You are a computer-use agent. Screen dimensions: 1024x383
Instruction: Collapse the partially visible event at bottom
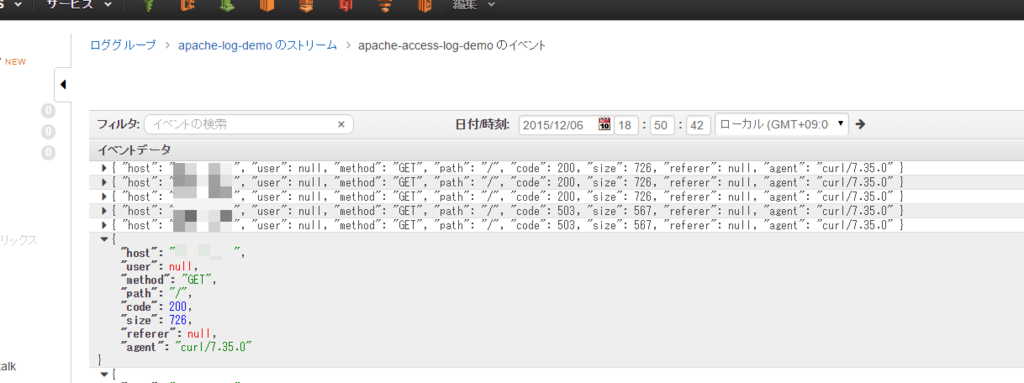pos(104,374)
